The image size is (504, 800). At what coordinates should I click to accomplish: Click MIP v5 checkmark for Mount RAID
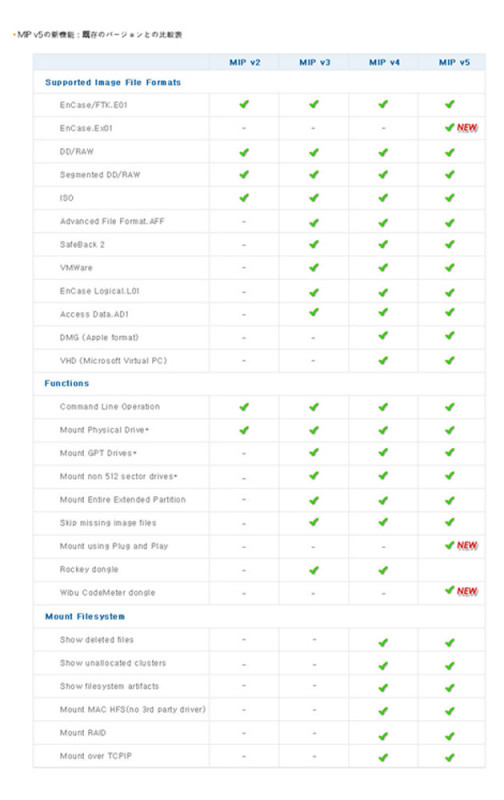point(449,736)
